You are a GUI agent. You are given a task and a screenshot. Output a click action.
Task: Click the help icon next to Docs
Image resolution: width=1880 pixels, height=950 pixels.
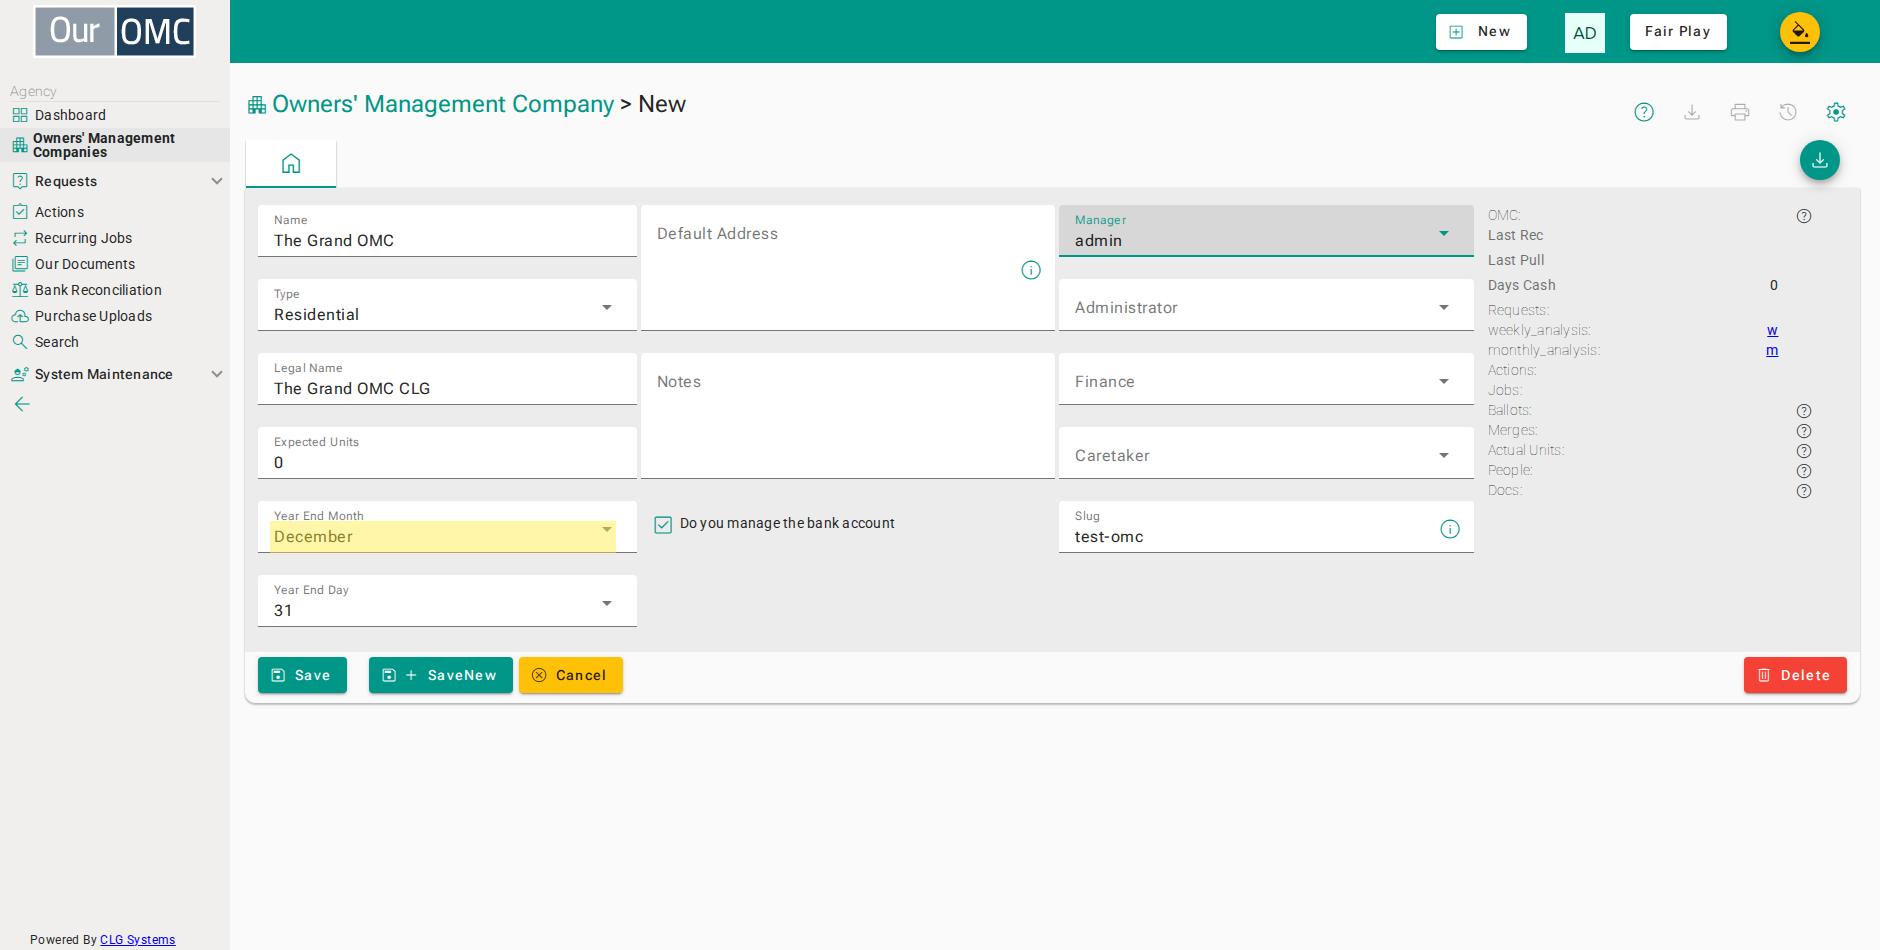tap(1804, 491)
